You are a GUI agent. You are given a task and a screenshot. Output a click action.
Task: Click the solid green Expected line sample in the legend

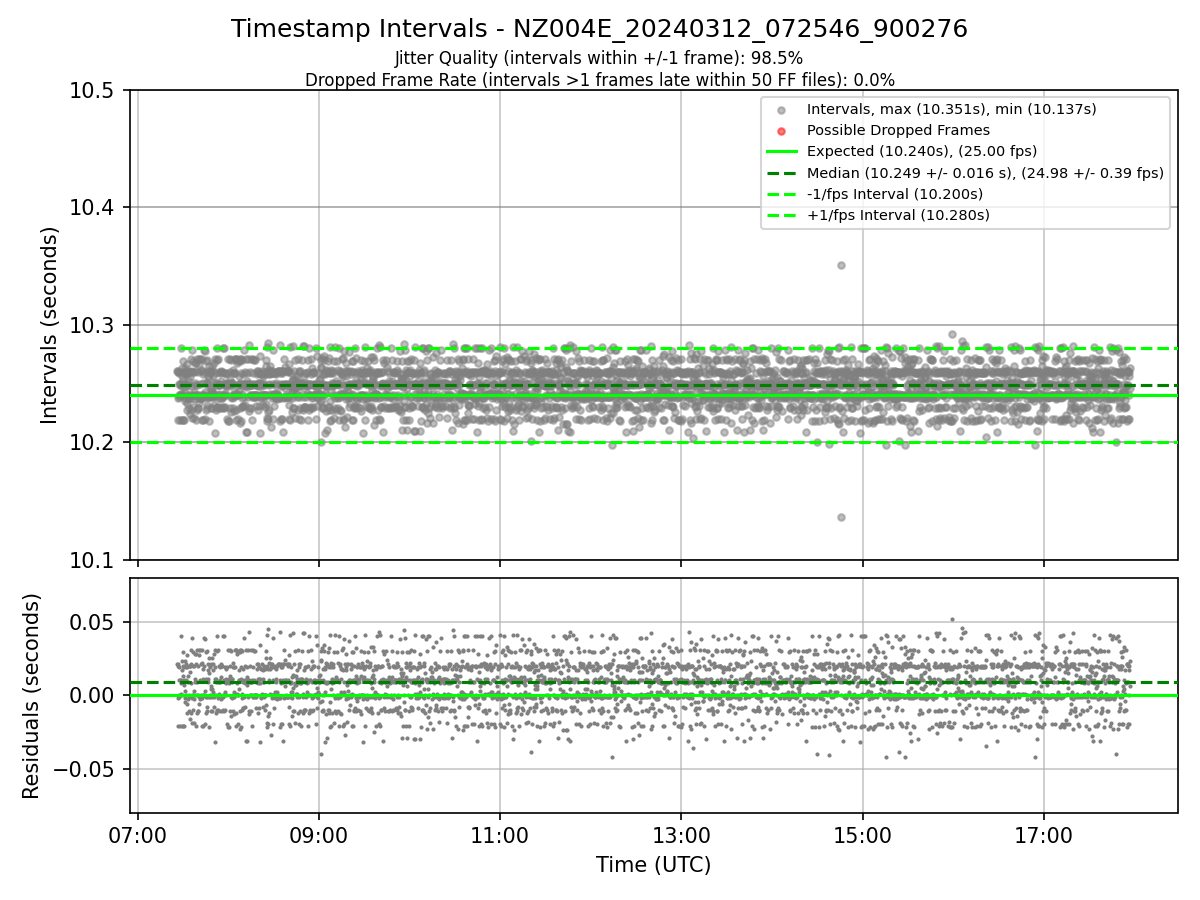click(782, 152)
